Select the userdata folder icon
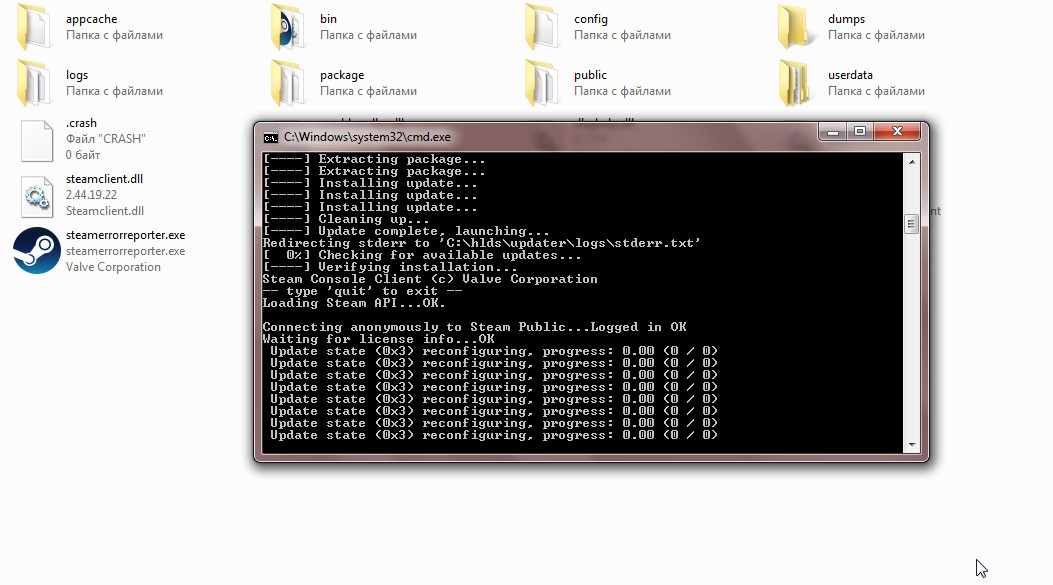 coord(795,83)
